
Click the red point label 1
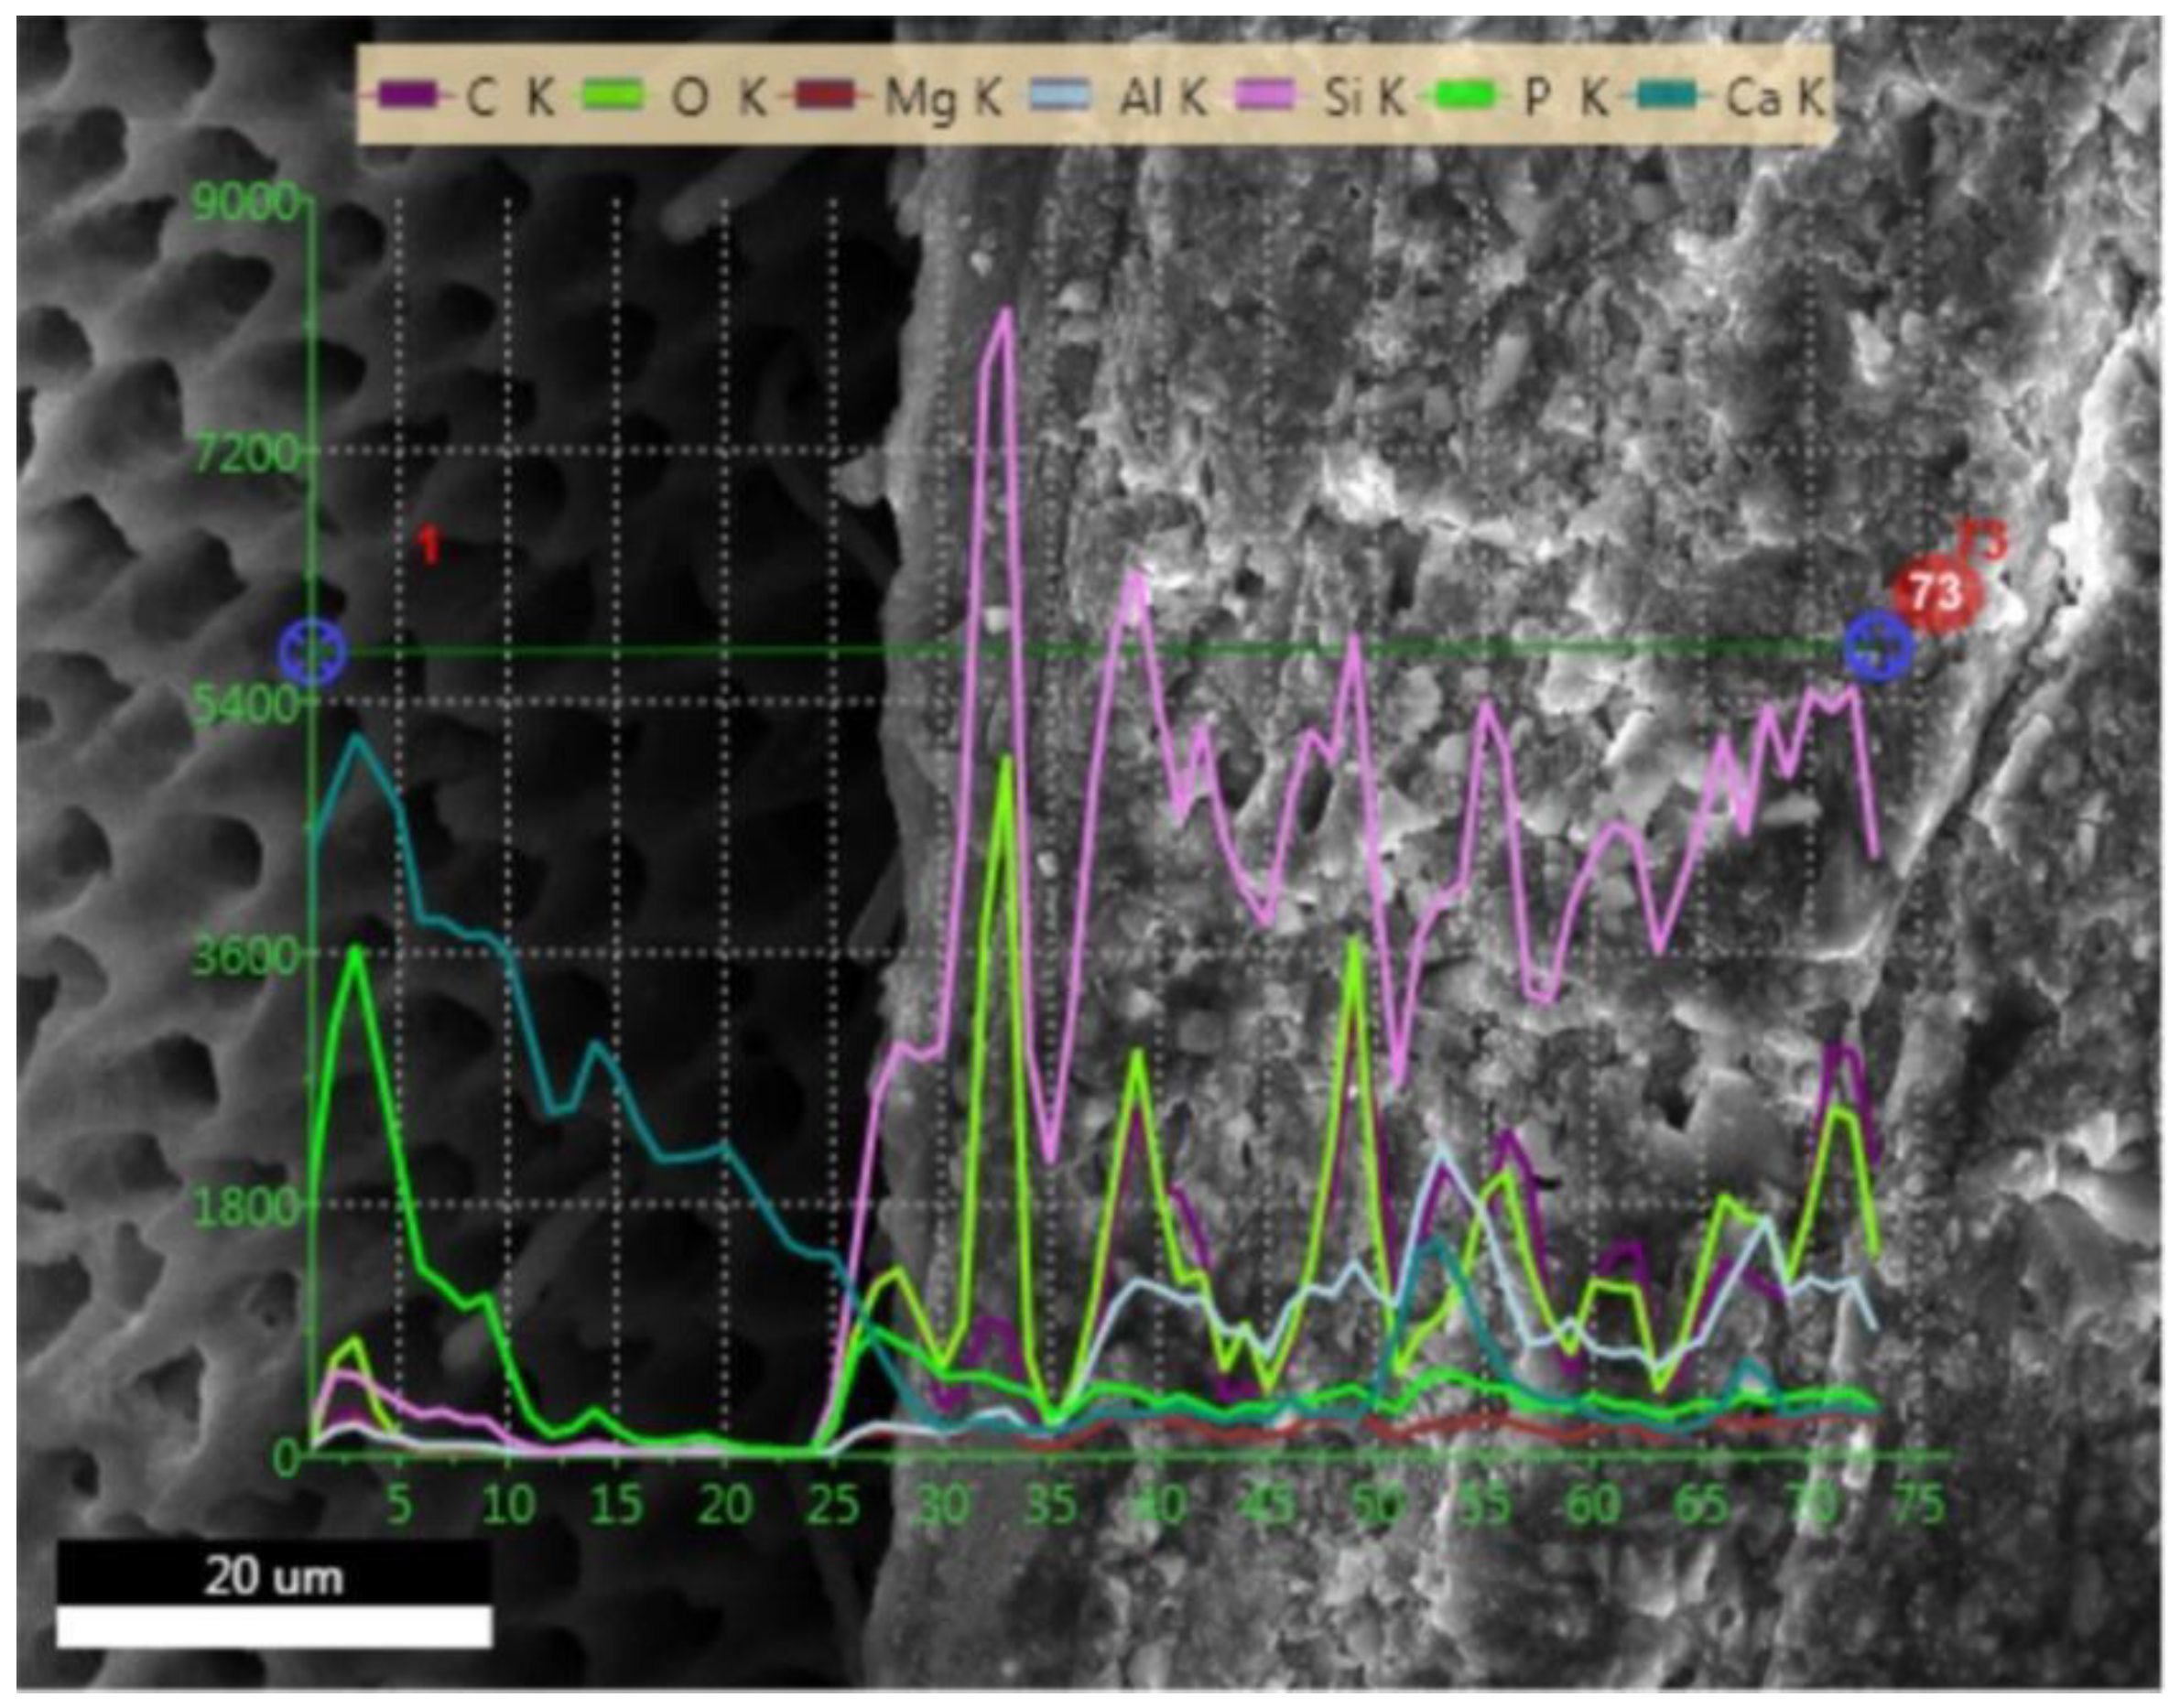(x=429, y=546)
